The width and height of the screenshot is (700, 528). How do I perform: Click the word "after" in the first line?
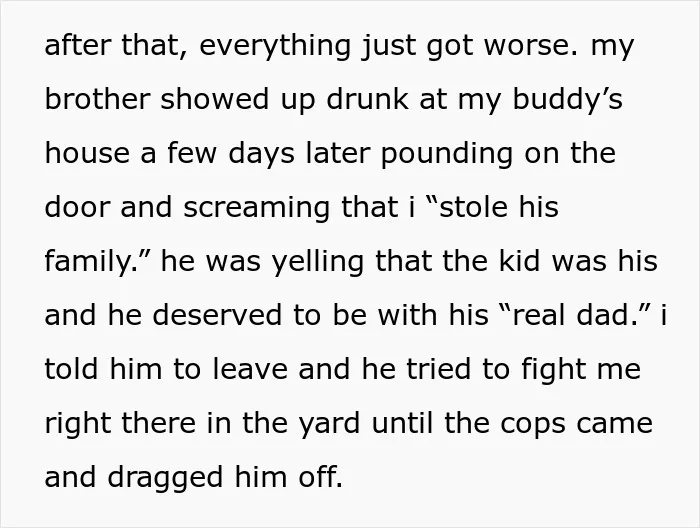(x=77, y=45)
